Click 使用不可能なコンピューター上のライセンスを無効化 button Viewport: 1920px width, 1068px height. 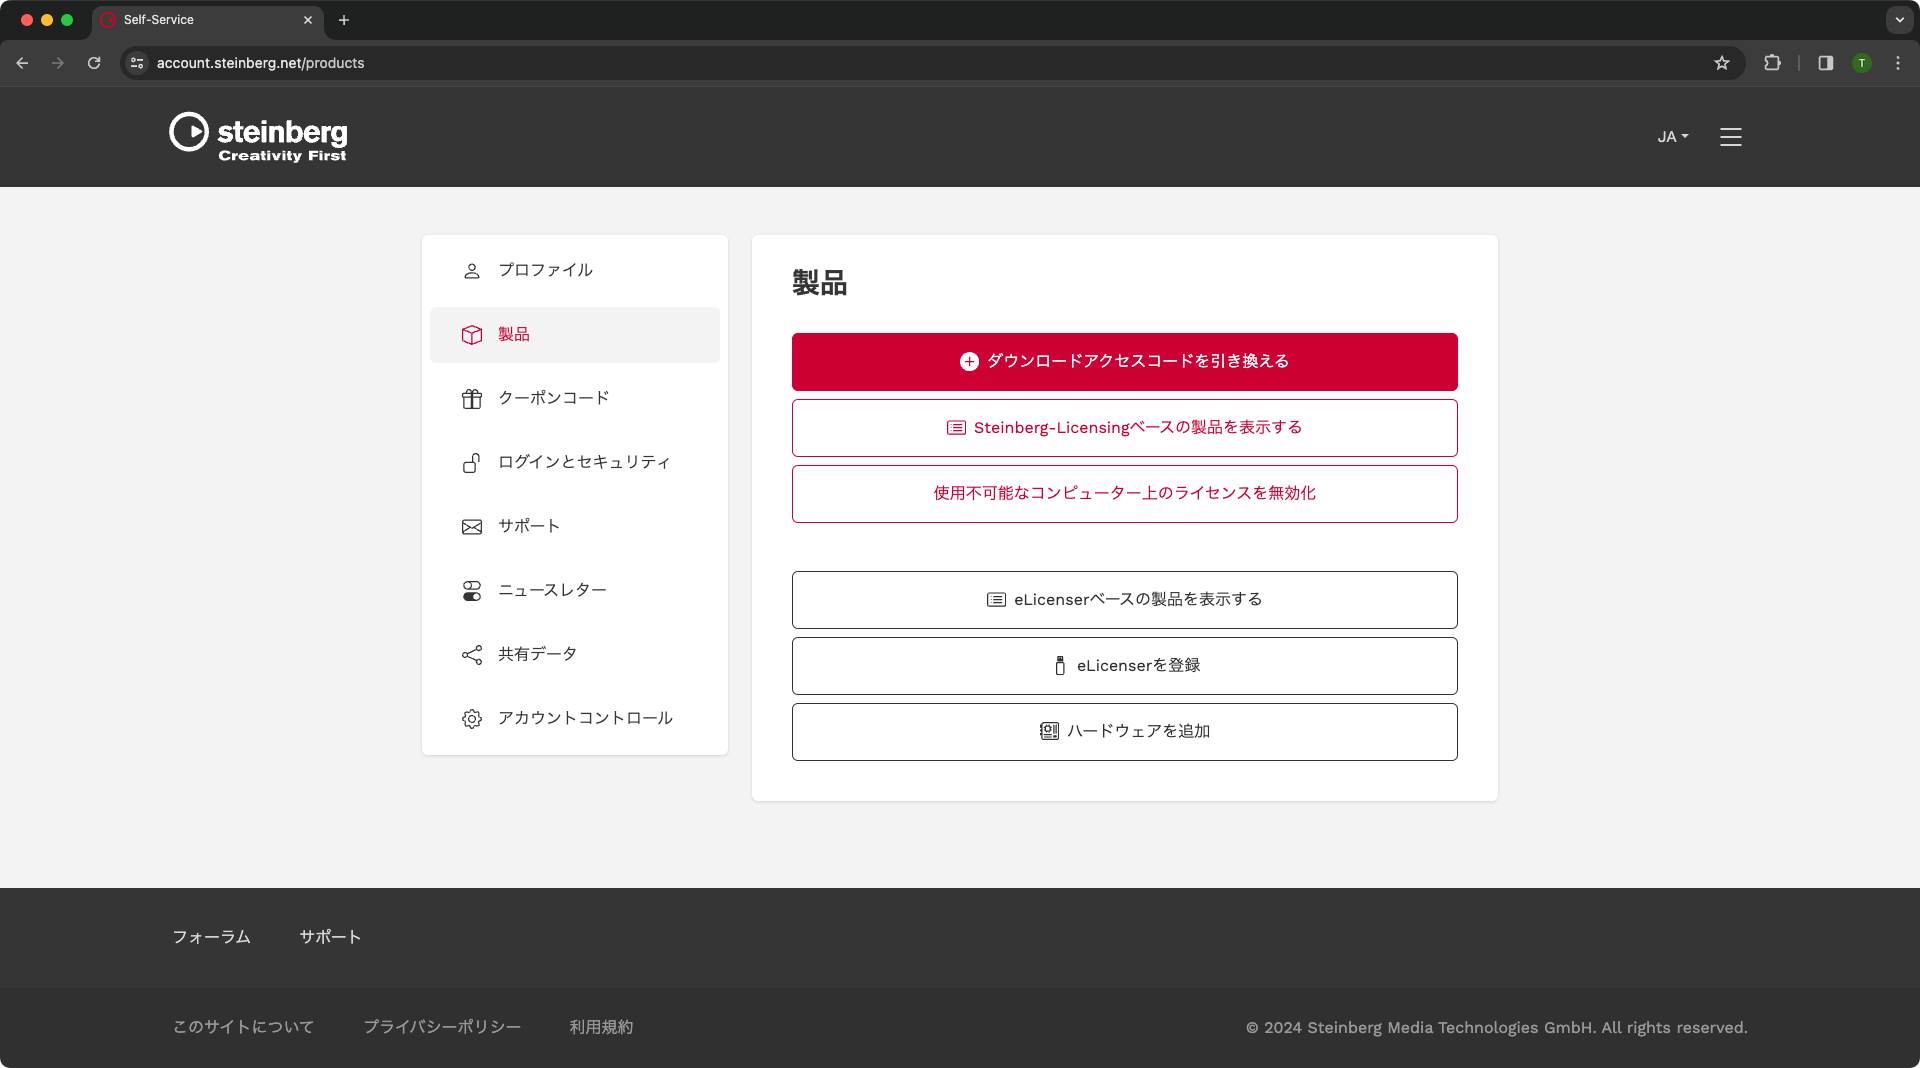point(1124,493)
